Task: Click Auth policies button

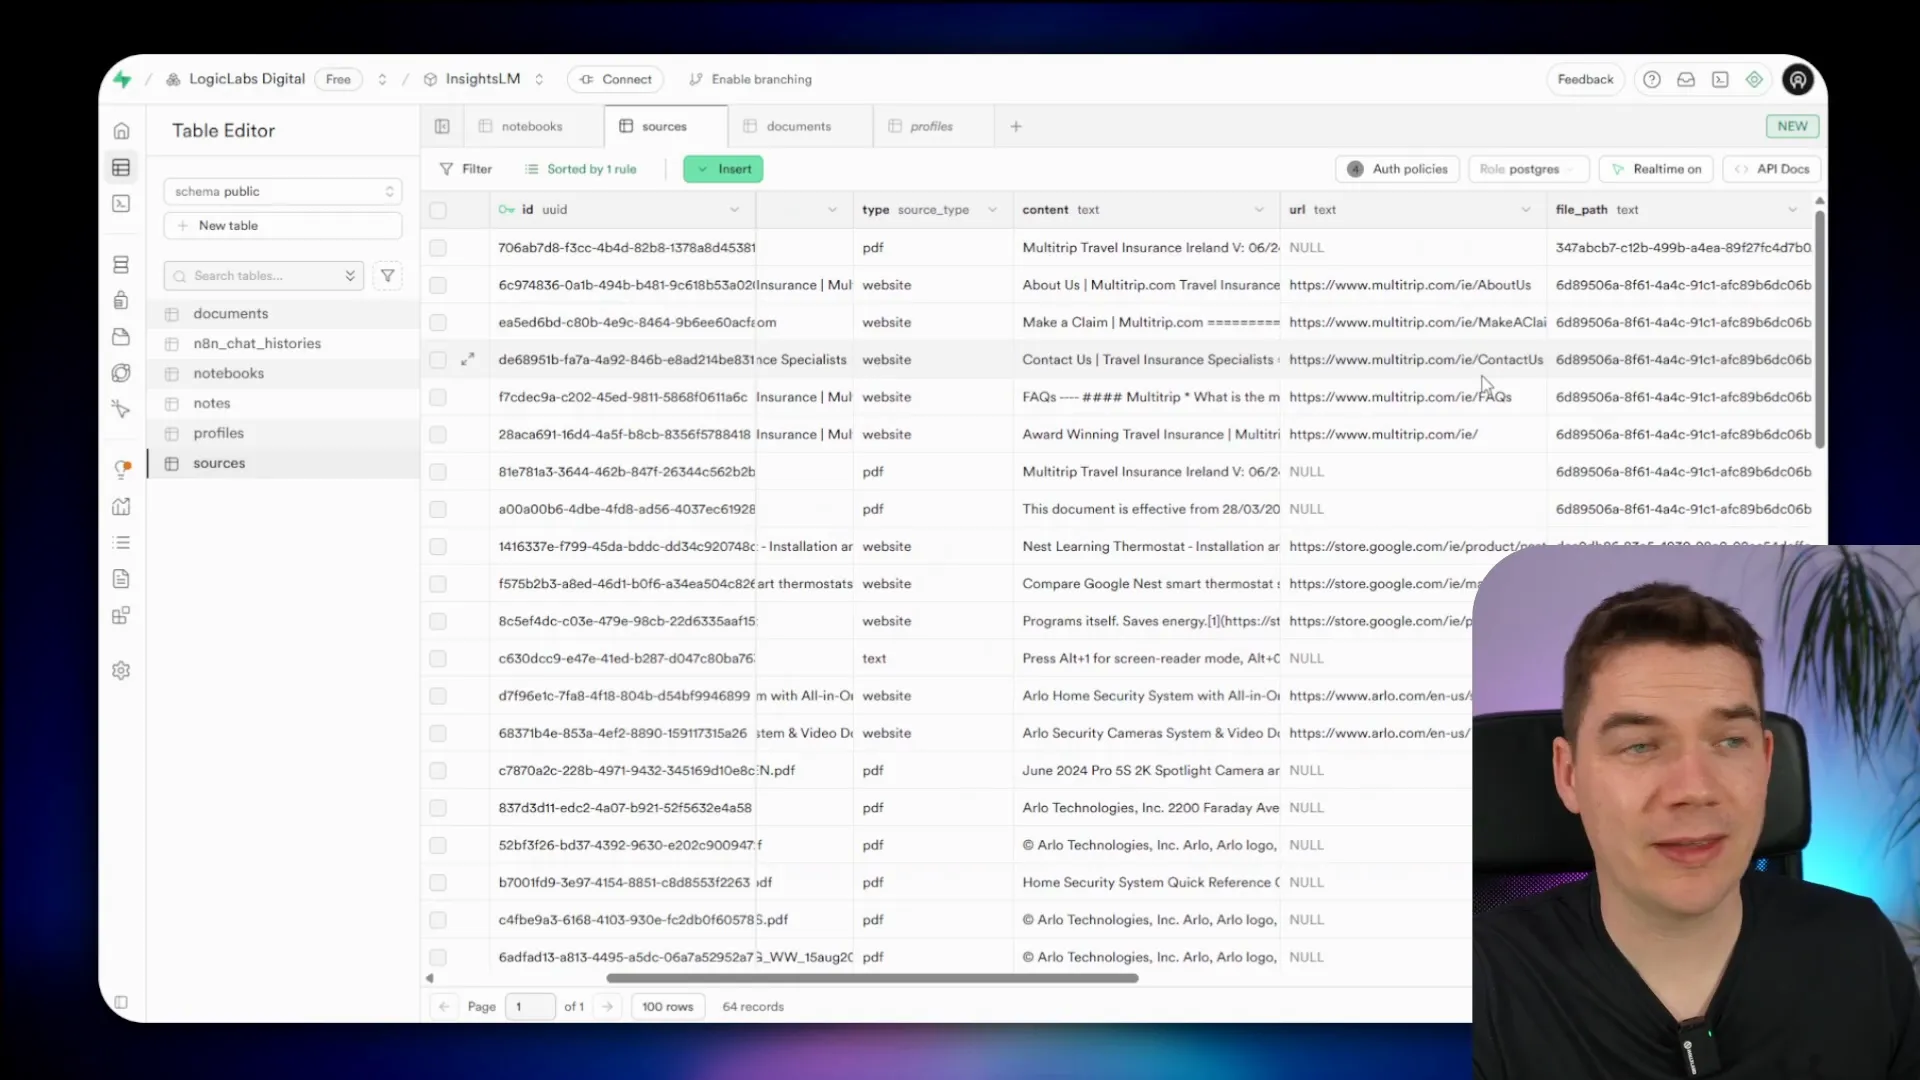Action: [1398, 169]
